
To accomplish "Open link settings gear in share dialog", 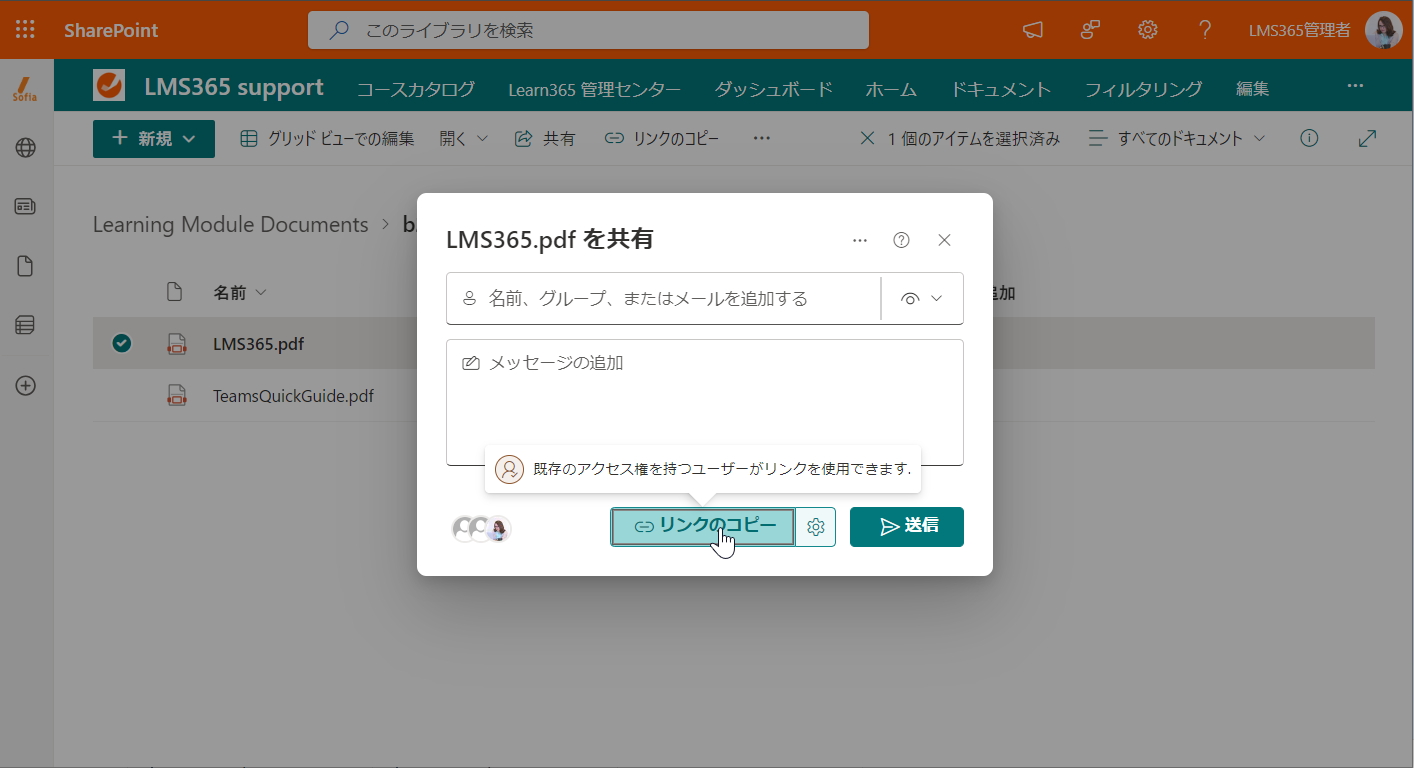I will click(816, 527).
